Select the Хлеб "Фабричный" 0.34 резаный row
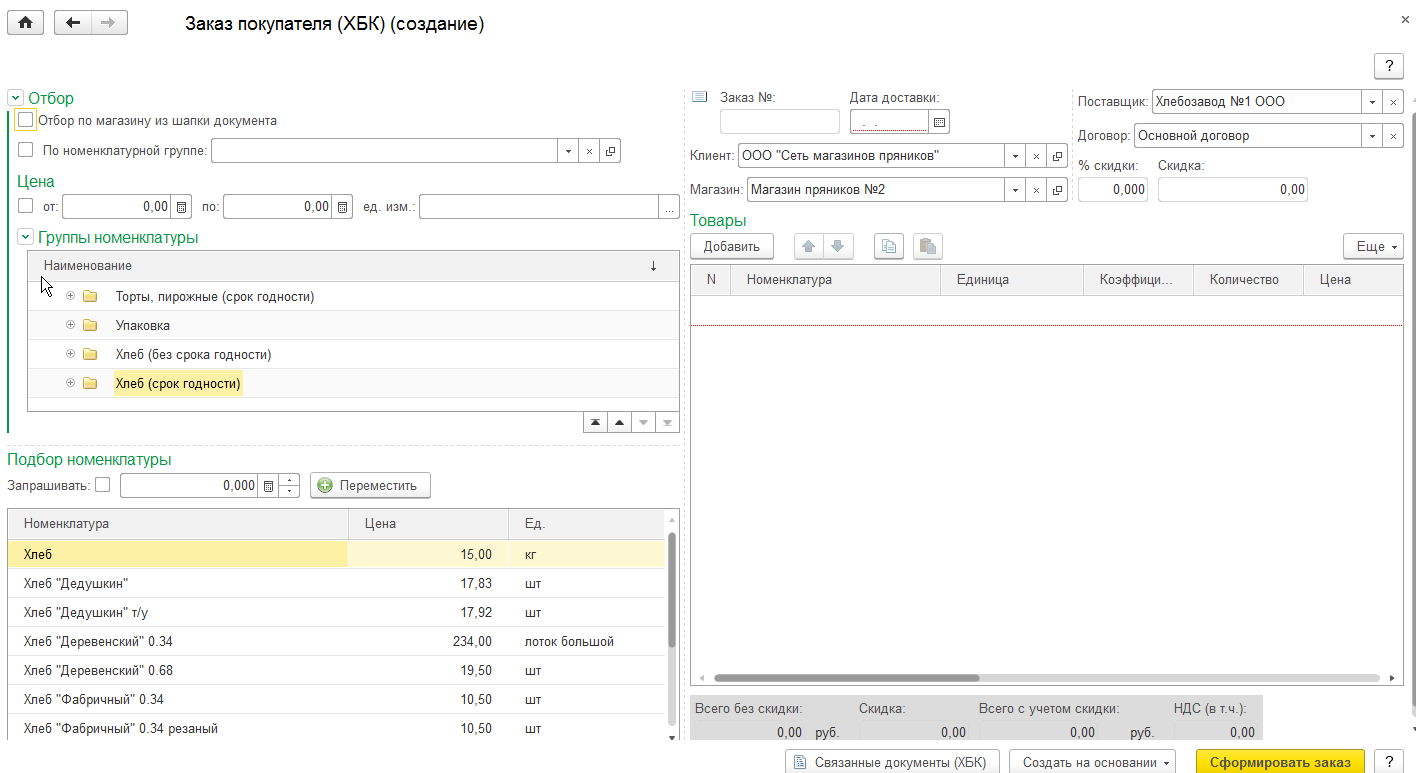The width and height of the screenshot is (1416, 773). pos(336,728)
